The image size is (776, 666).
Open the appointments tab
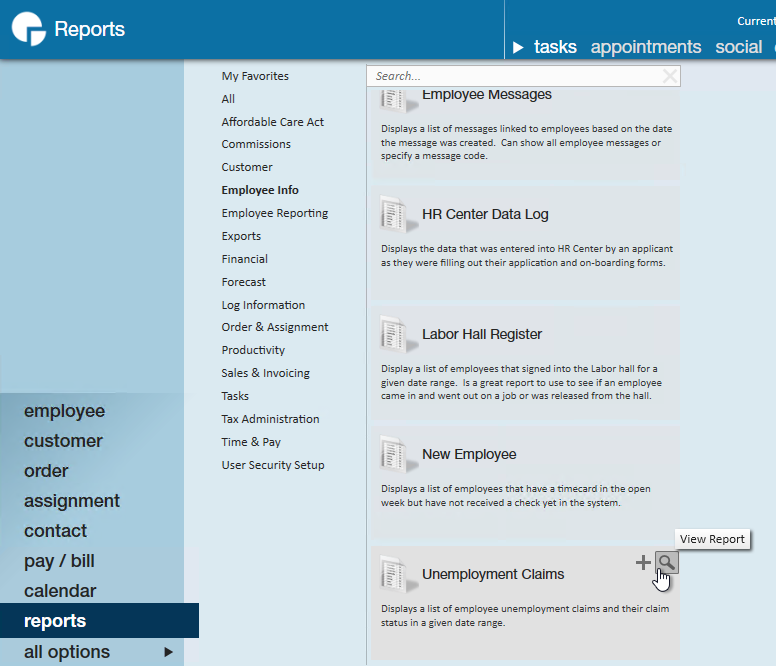coord(645,47)
